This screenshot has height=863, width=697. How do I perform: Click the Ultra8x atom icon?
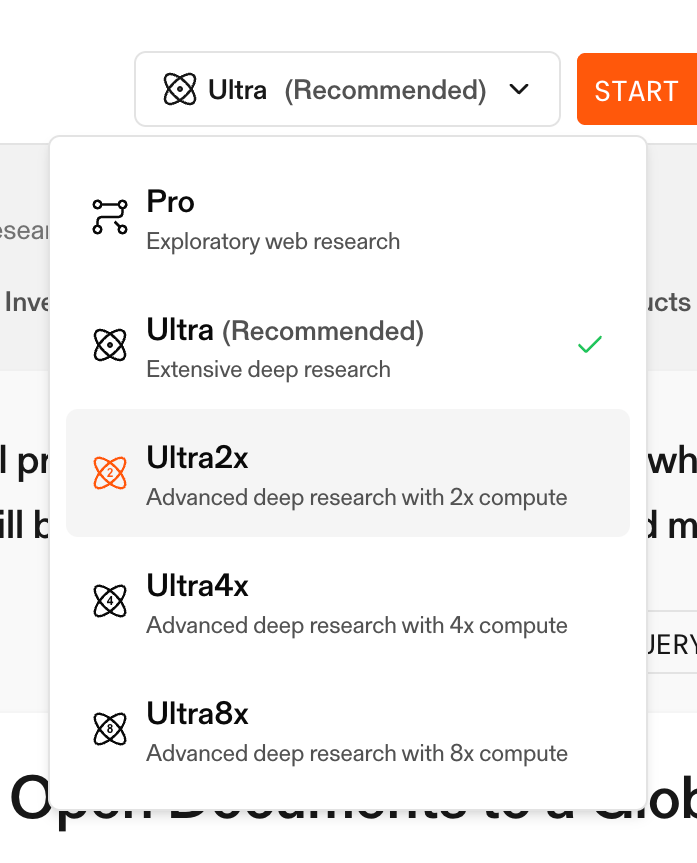110,729
